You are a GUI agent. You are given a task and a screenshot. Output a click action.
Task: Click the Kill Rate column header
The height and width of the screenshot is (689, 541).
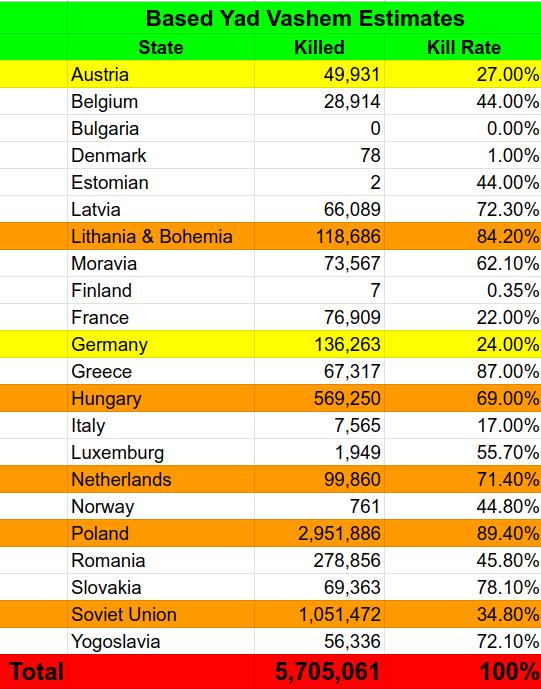[x=463, y=47]
